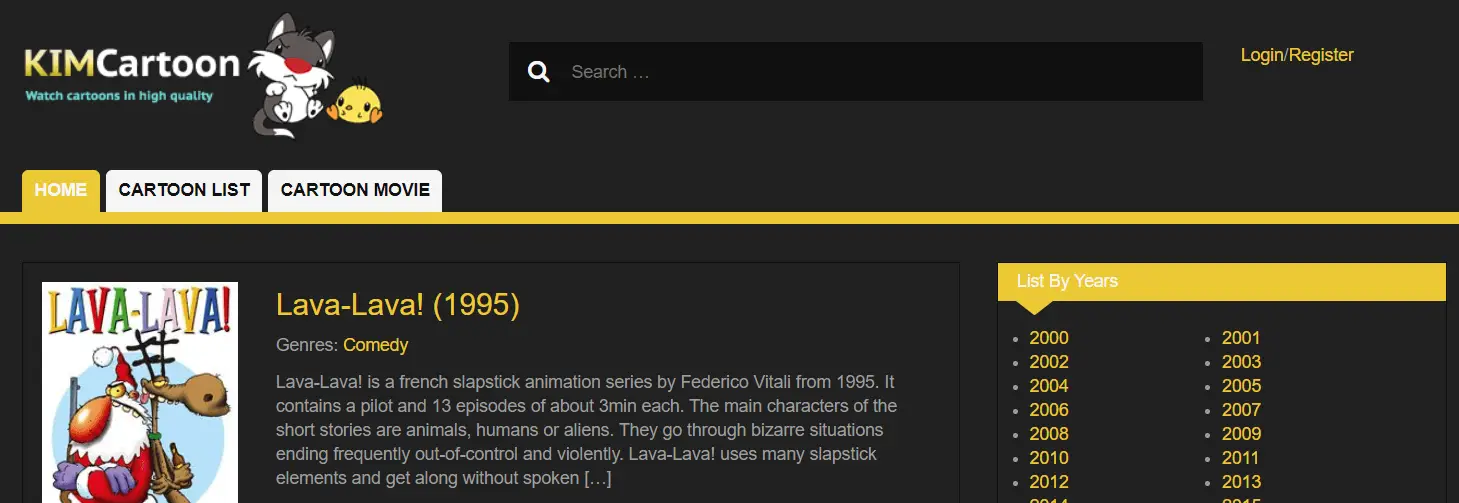
Task: Open the Login/Register link
Action: click(x=1297, y=55)
